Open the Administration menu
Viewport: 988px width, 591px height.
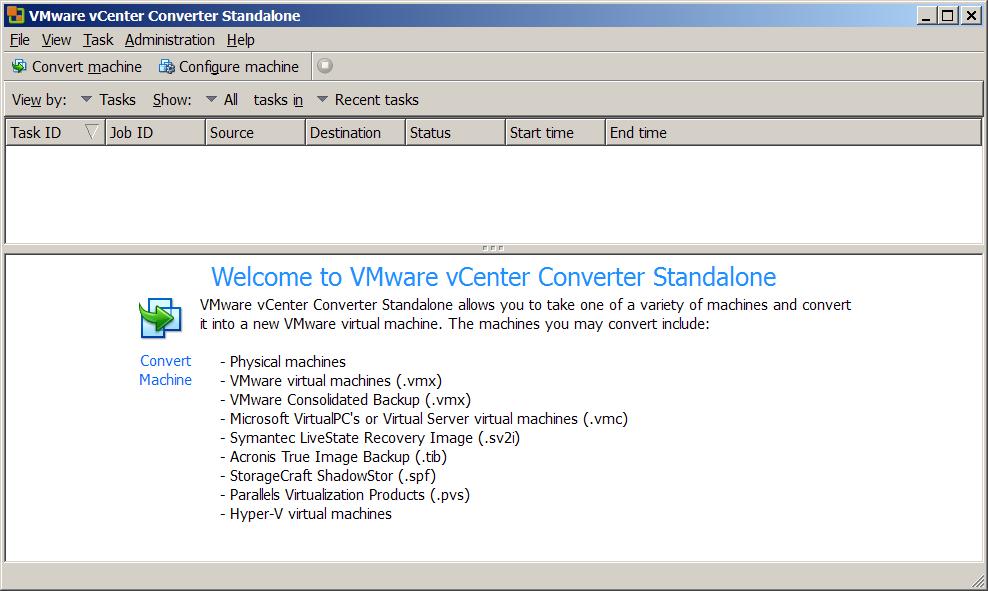click(169, 40)
